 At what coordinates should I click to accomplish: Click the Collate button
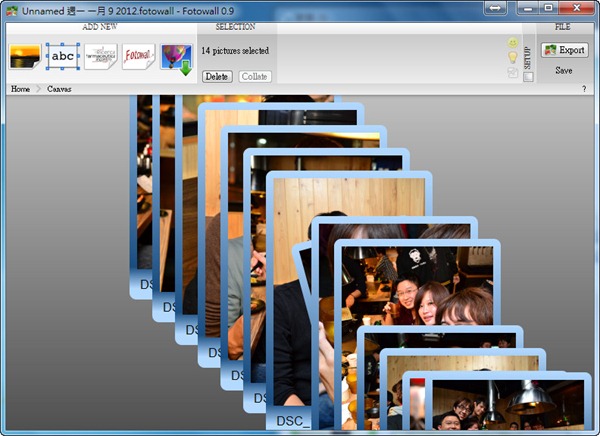255,76
